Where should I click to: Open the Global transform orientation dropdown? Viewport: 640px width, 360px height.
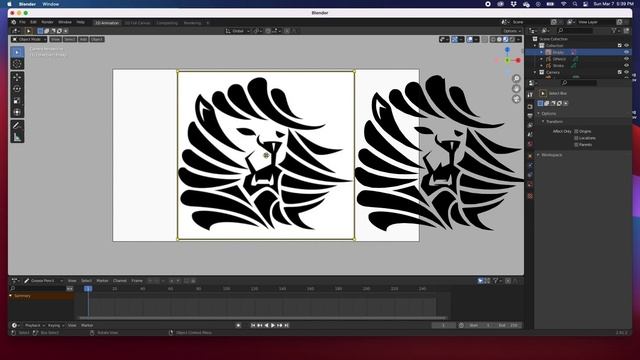tap(238, 31)
